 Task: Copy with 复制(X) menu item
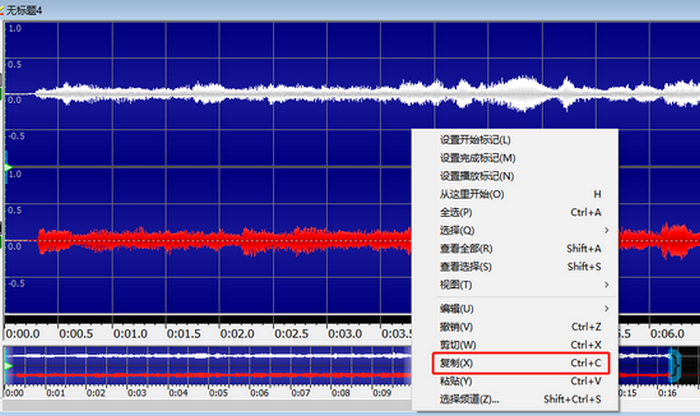[515, 363]
